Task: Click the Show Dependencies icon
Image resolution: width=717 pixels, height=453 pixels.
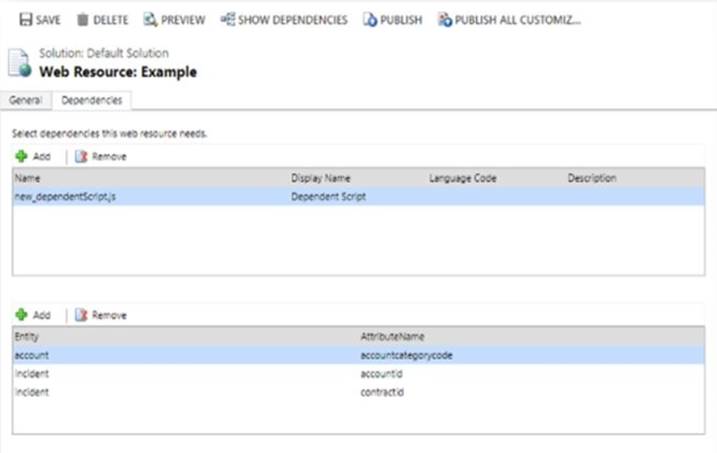Action: coord(228,20)
